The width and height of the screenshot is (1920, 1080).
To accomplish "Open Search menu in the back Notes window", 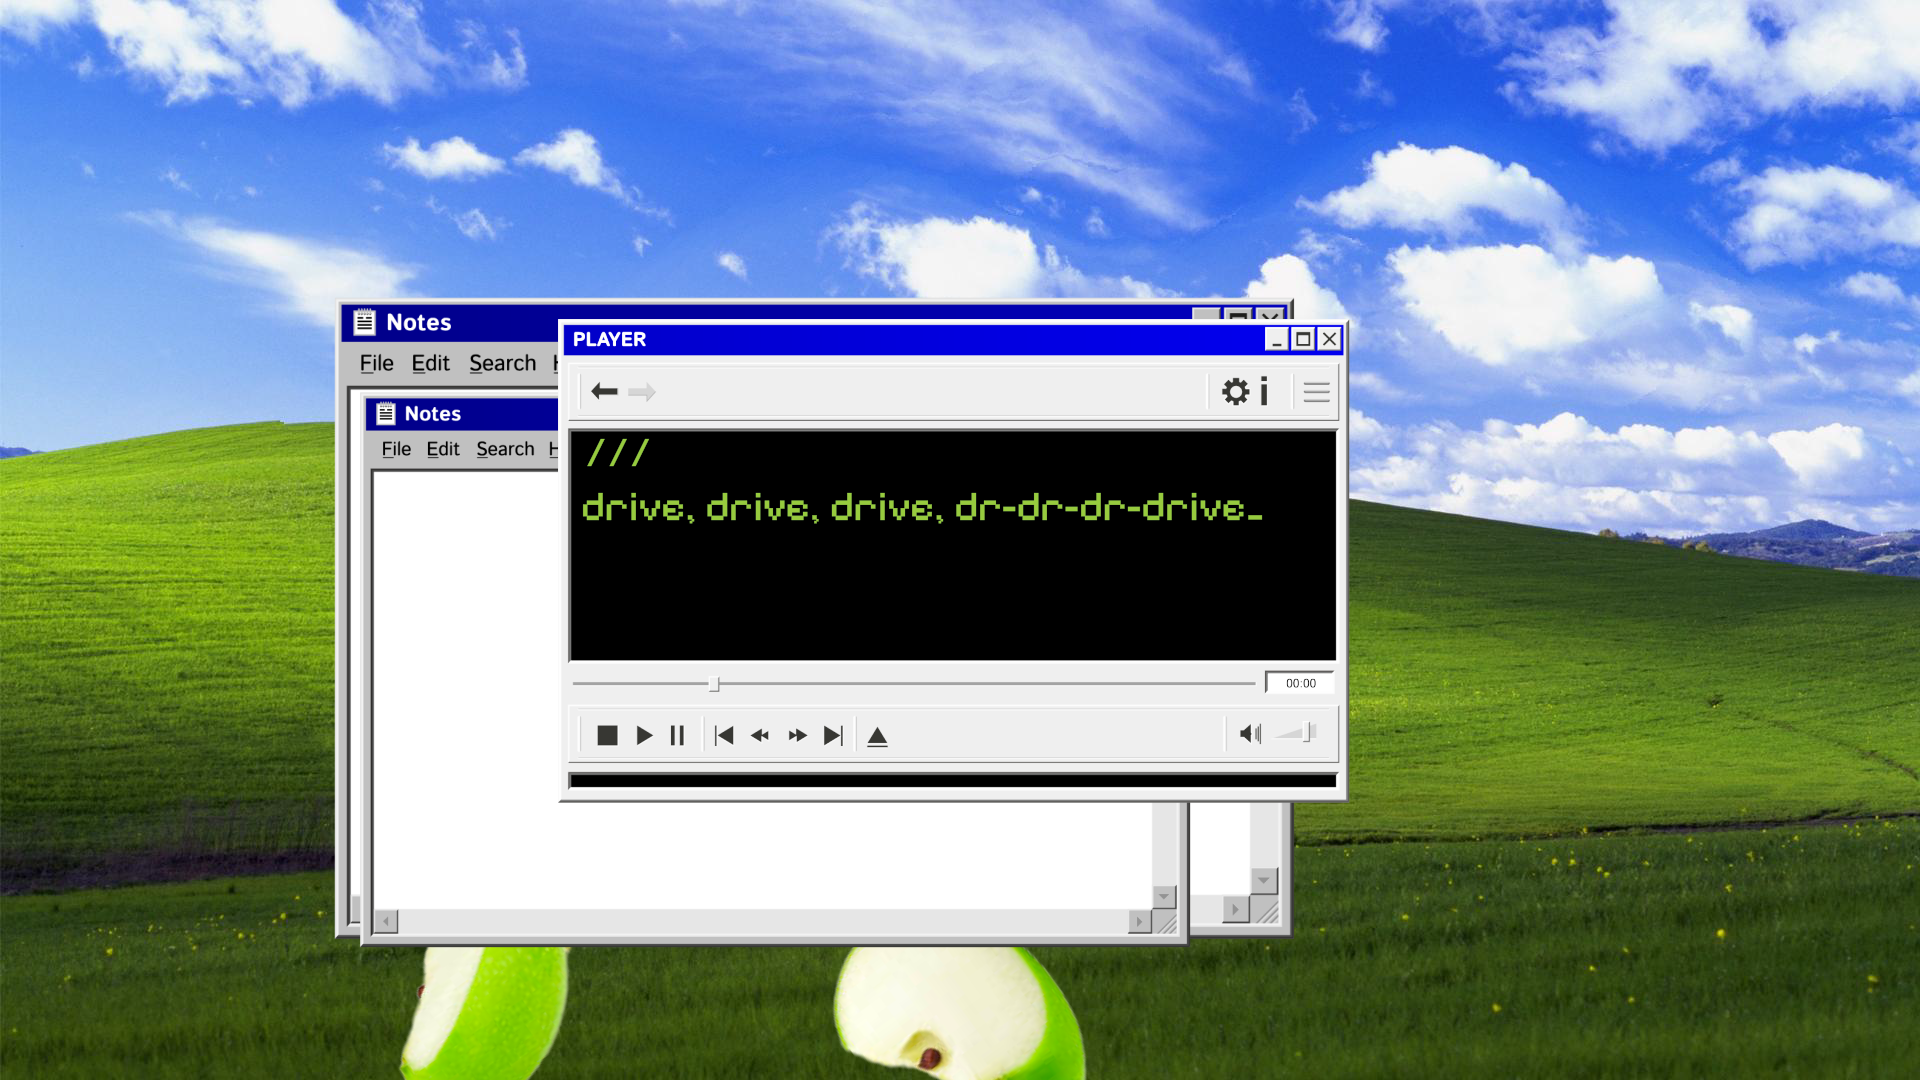I will click(x=502, y=363).
